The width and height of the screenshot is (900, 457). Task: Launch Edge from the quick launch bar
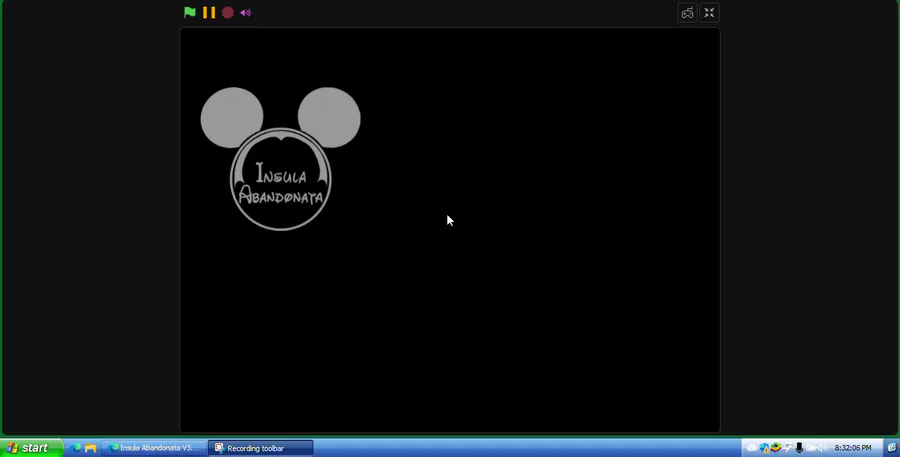point(76,448)
